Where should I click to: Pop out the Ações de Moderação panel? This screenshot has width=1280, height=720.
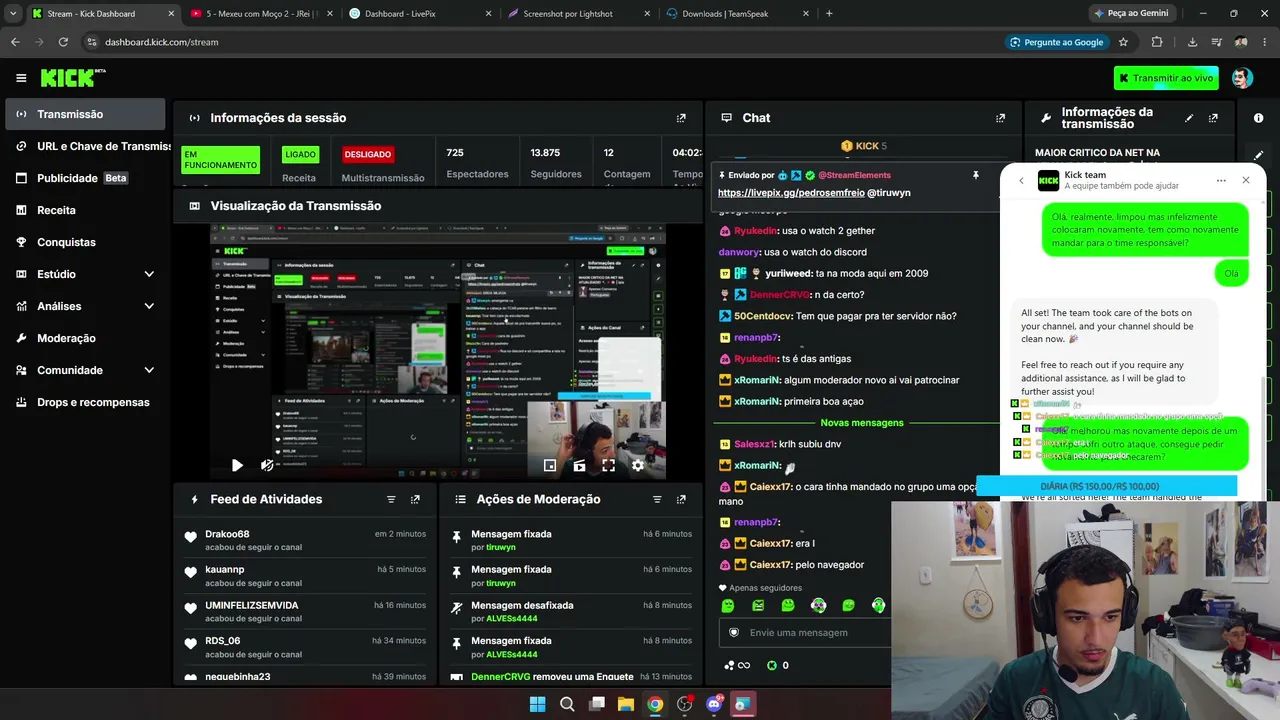click(x=681, y=499)
